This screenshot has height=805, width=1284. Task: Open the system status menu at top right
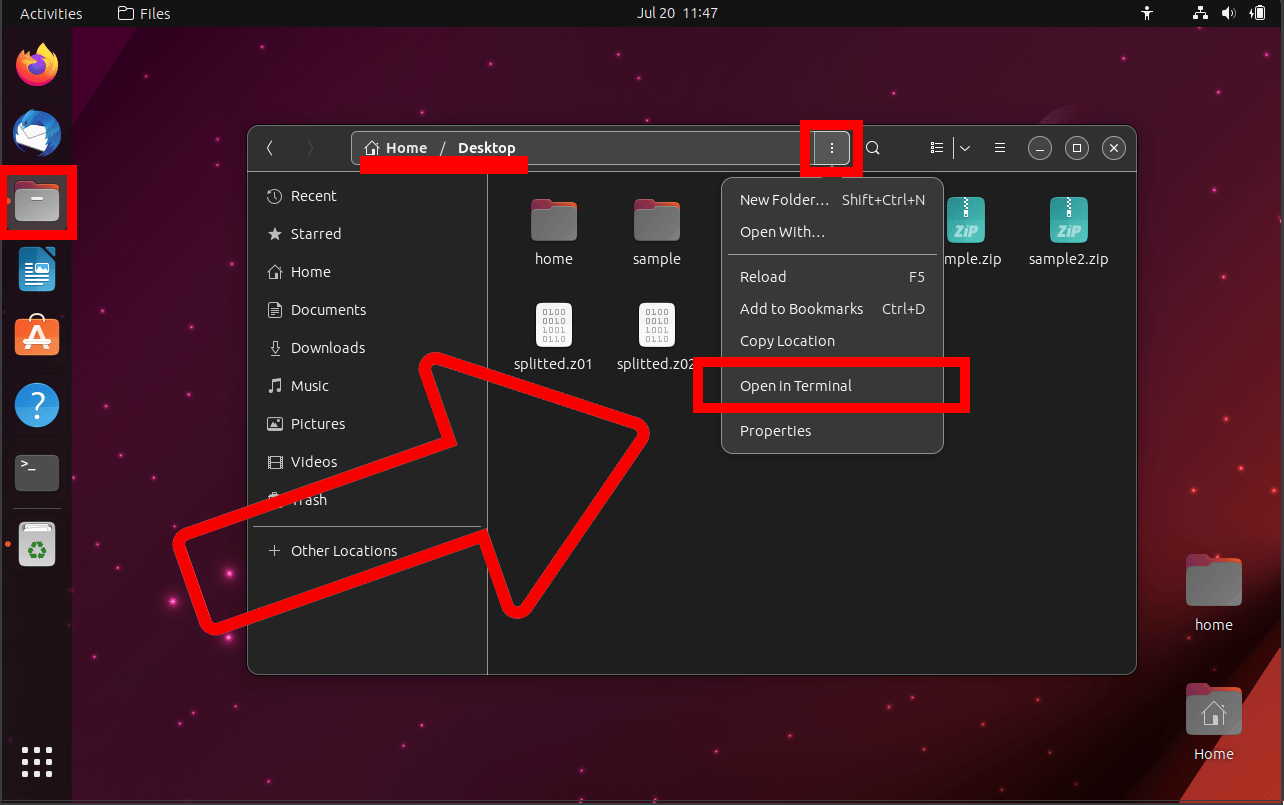[1258, 13]
